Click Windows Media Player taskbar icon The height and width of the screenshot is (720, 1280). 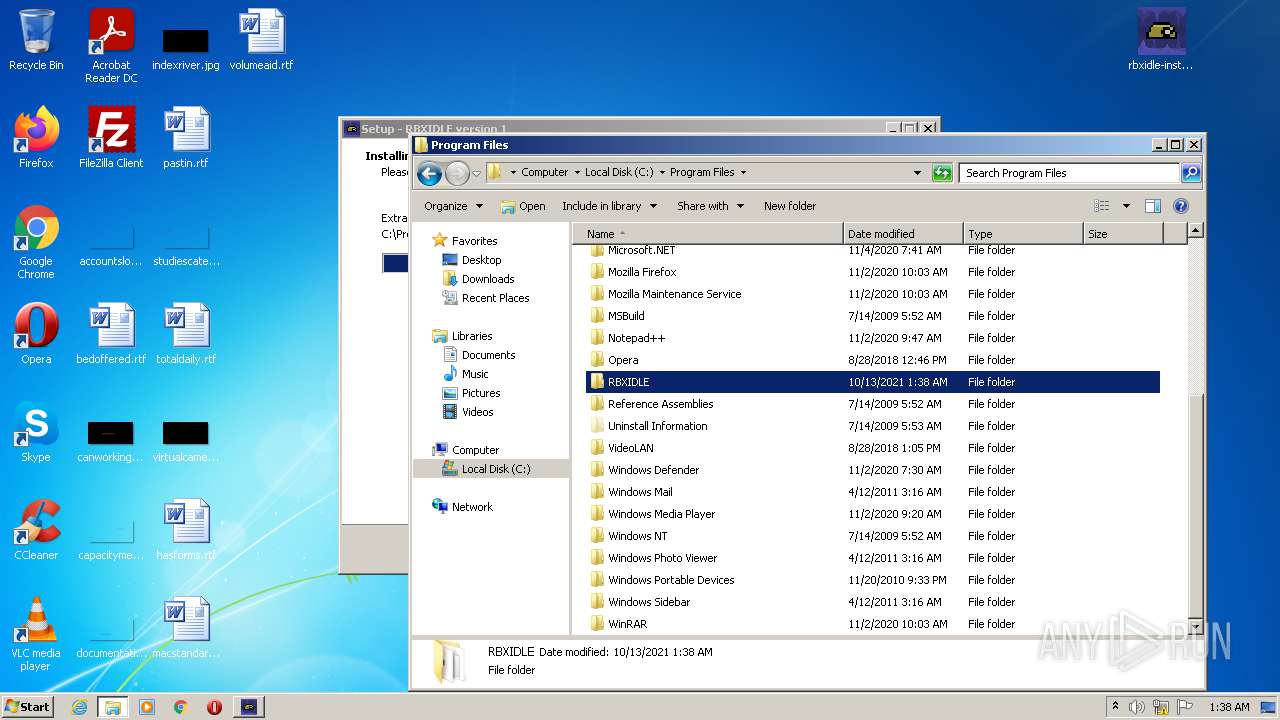(x=147, y=707)
